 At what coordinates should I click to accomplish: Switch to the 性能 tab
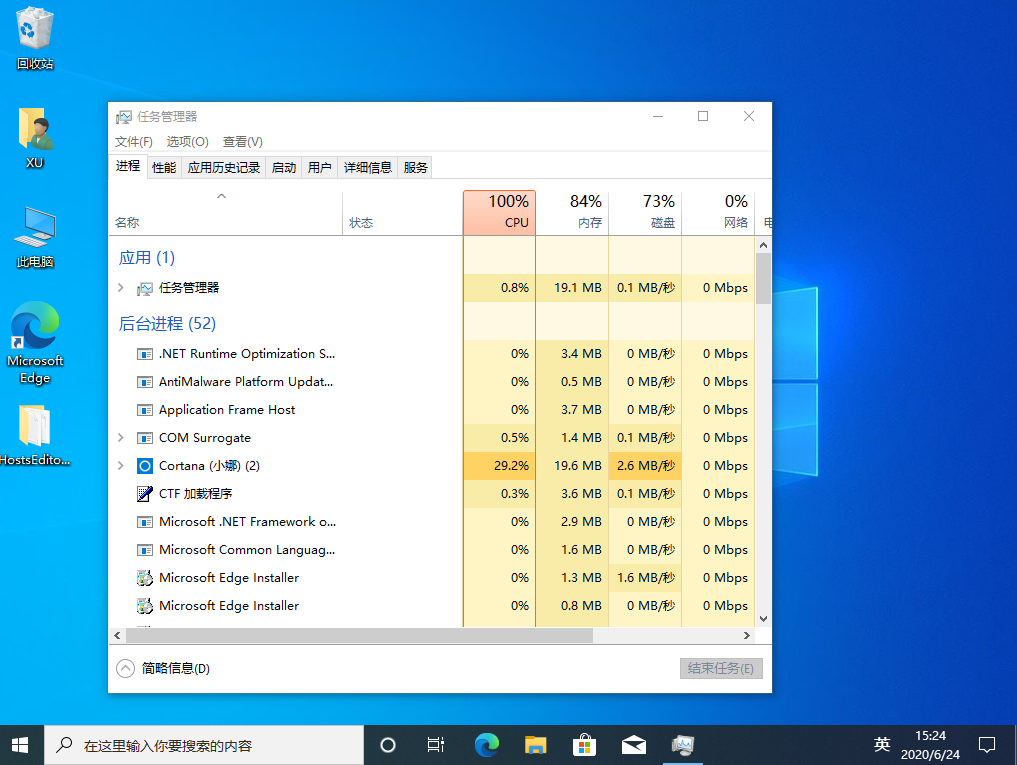coord(163,167)
